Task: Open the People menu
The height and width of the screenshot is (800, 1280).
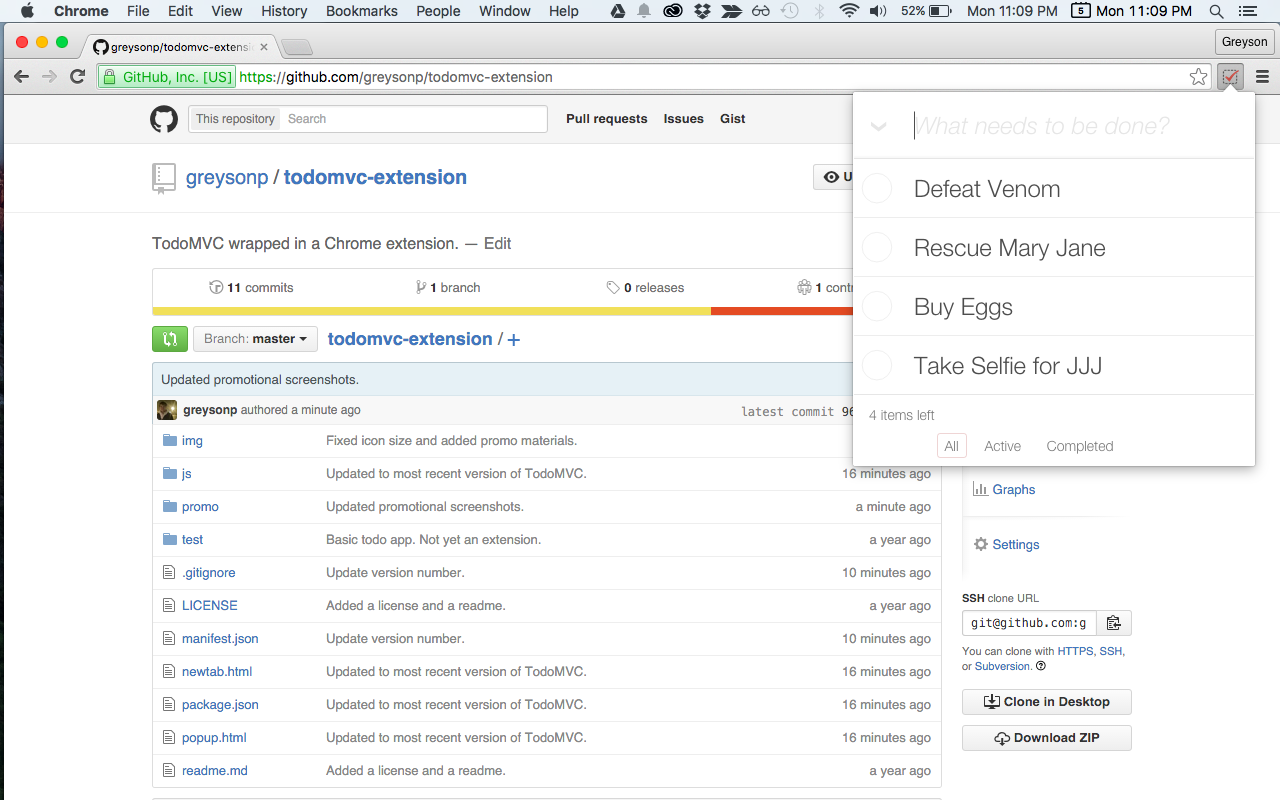Action: (438, 11)
